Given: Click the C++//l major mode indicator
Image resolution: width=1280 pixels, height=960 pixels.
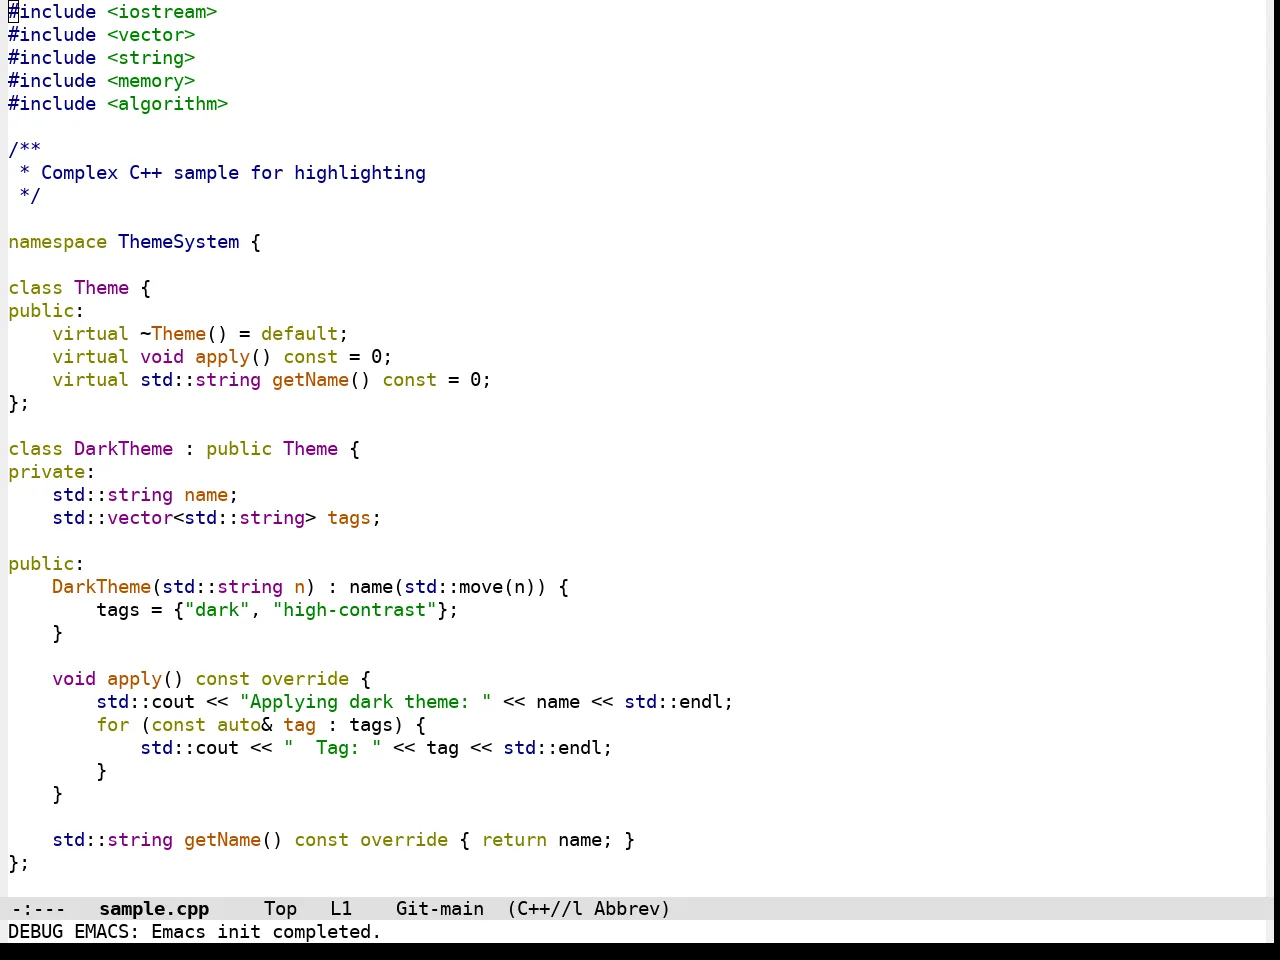Looking at the screenshot, I should click(x=545, y=909).
